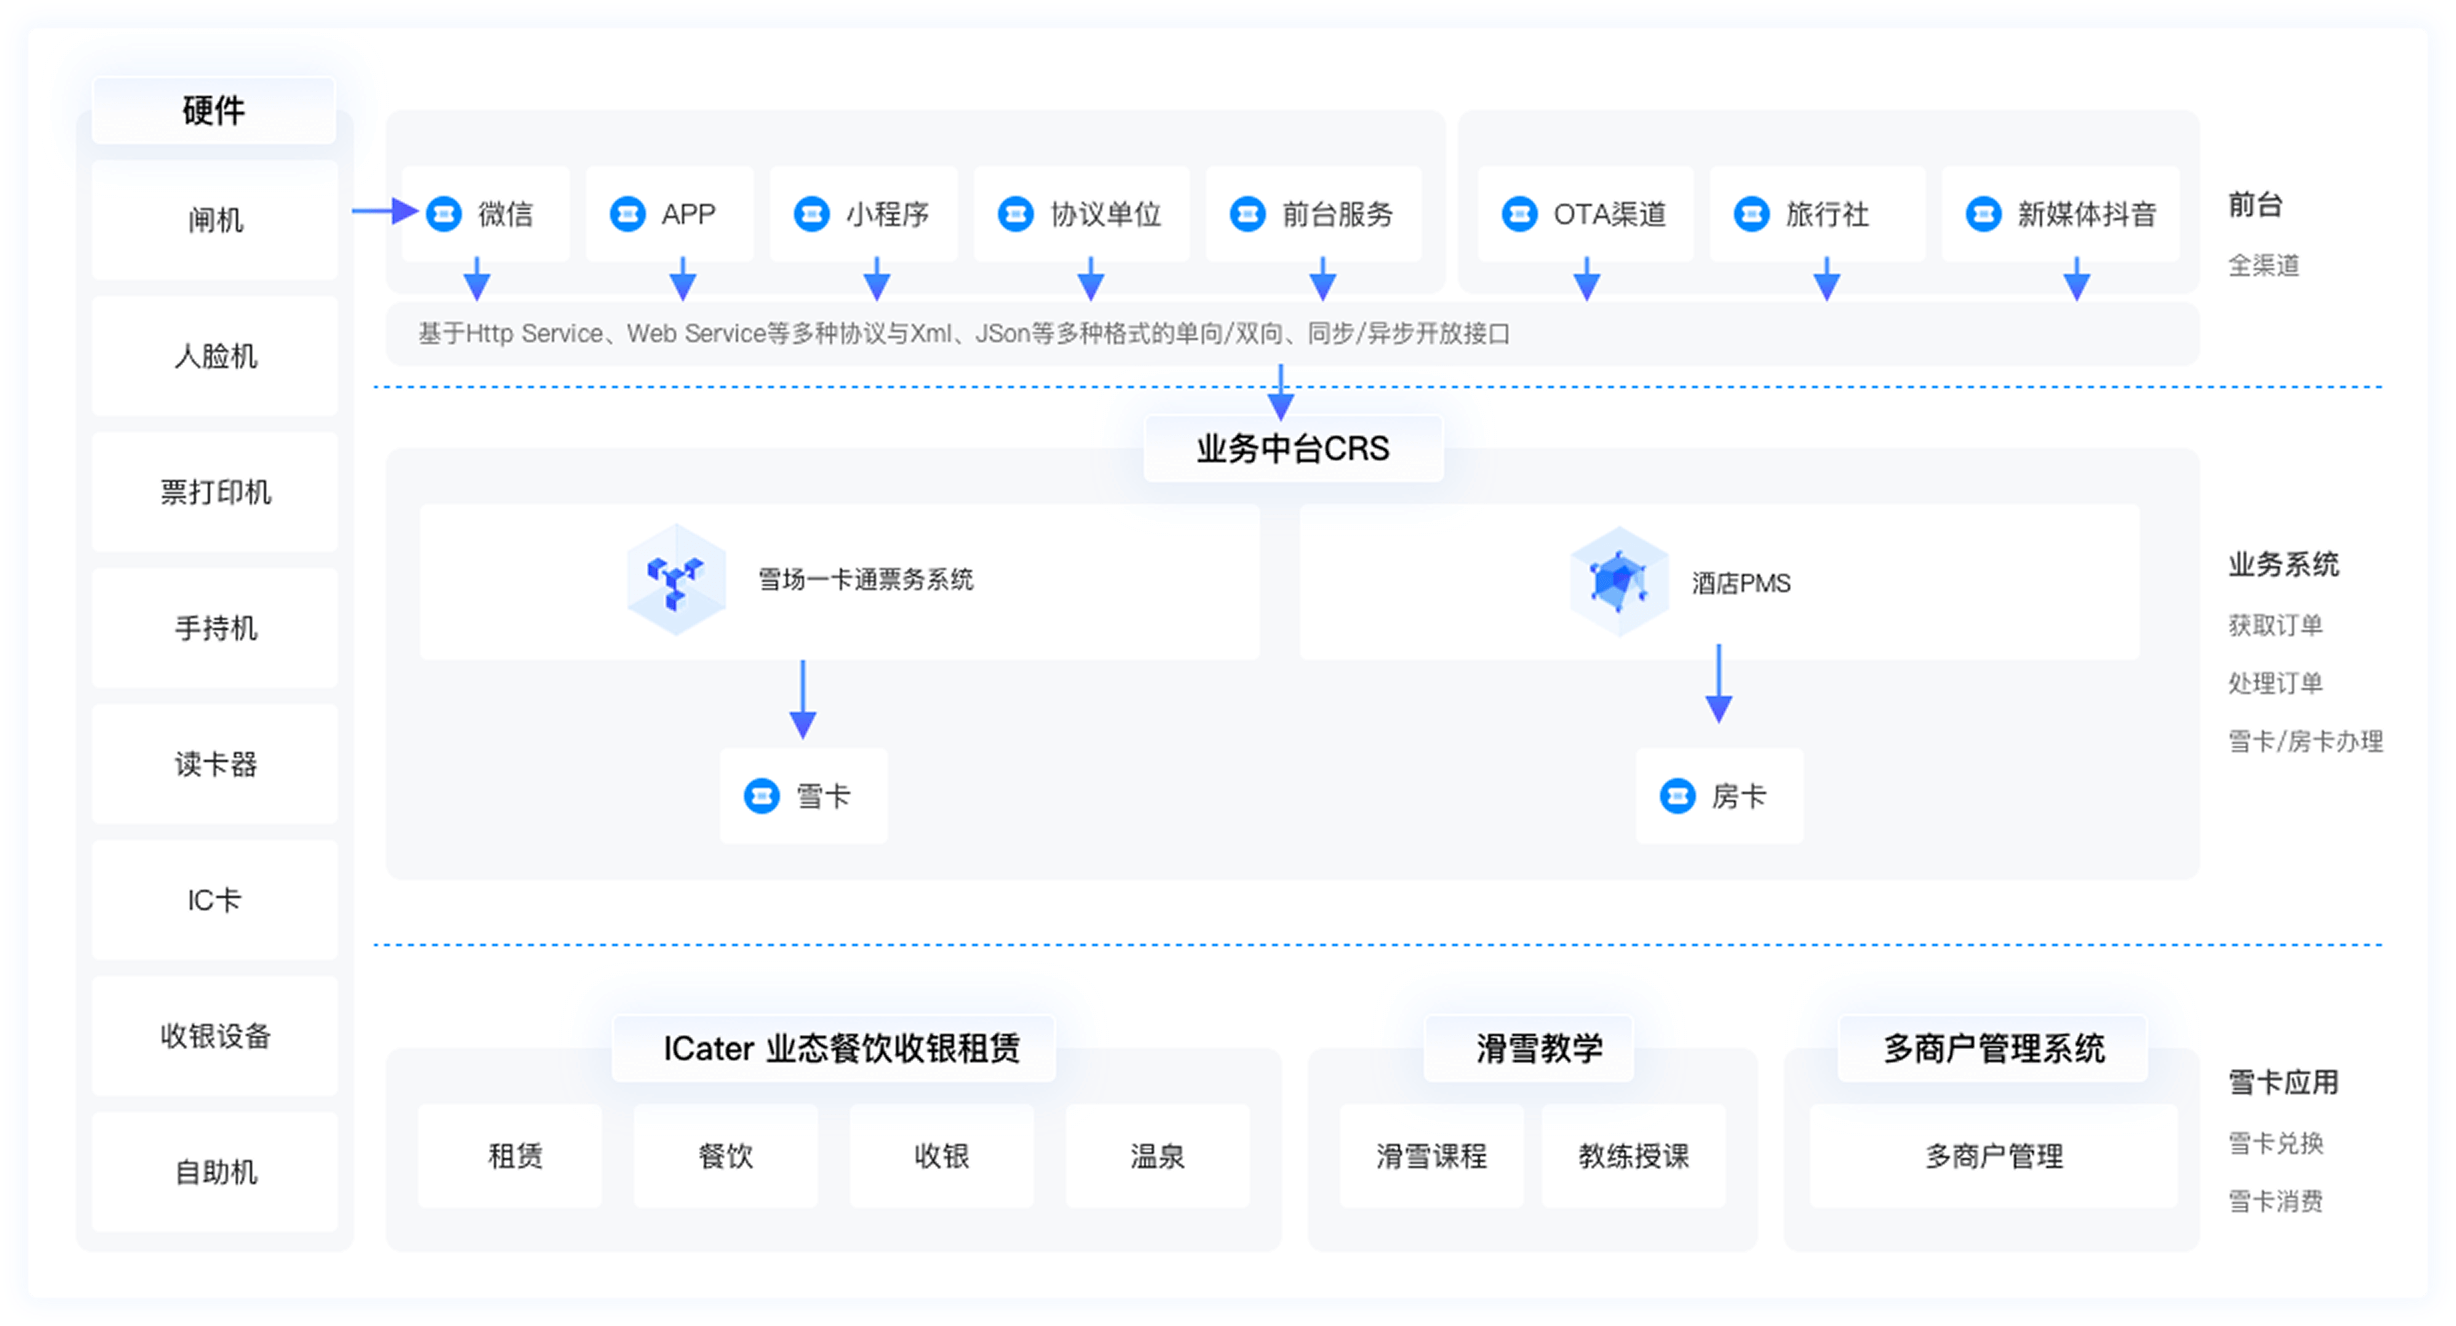Select the 新媒体抖音 icon
This screenshot has height=1326, width=2456.
tap(1983, 213)
